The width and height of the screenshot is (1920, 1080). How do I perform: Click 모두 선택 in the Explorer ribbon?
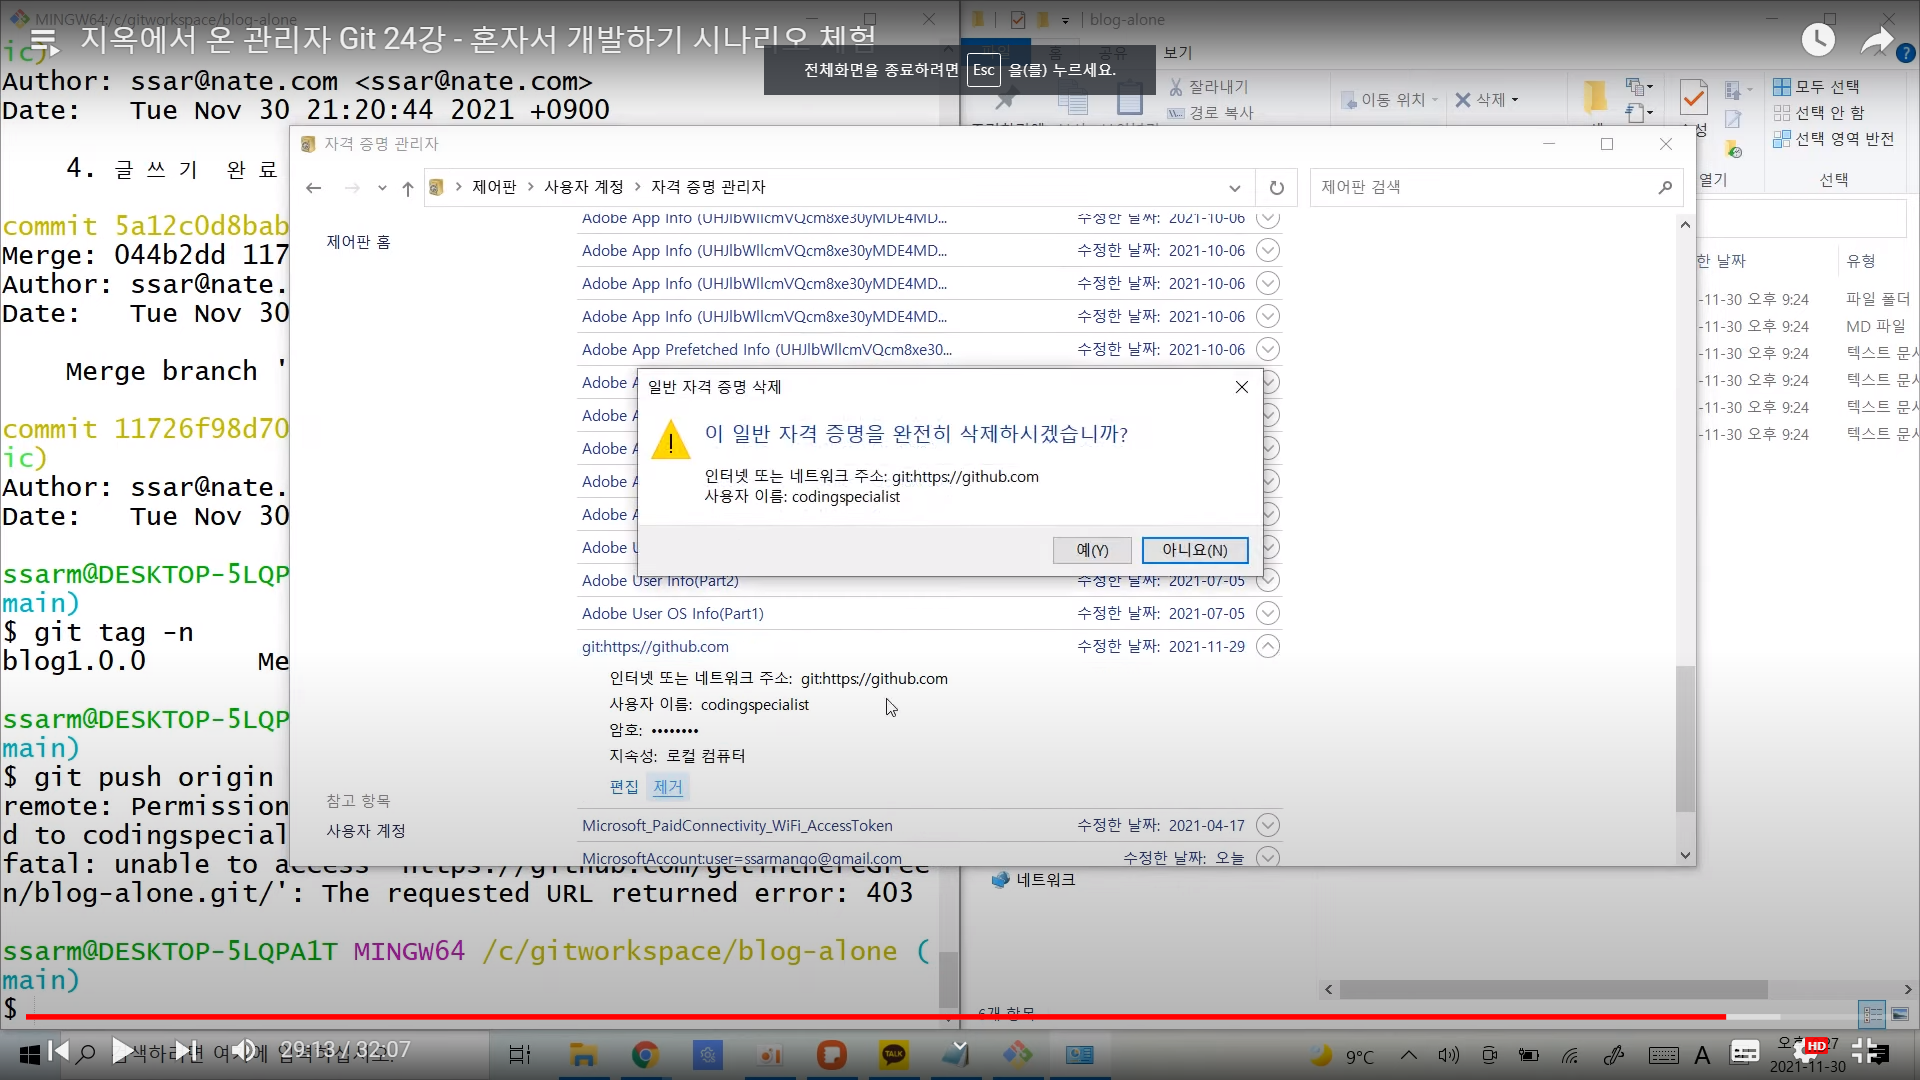(x=1817, y=87)
